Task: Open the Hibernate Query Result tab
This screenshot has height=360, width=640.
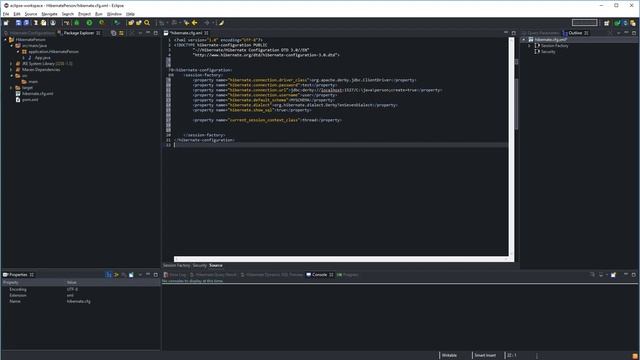Action: click(x=213, y=275)
